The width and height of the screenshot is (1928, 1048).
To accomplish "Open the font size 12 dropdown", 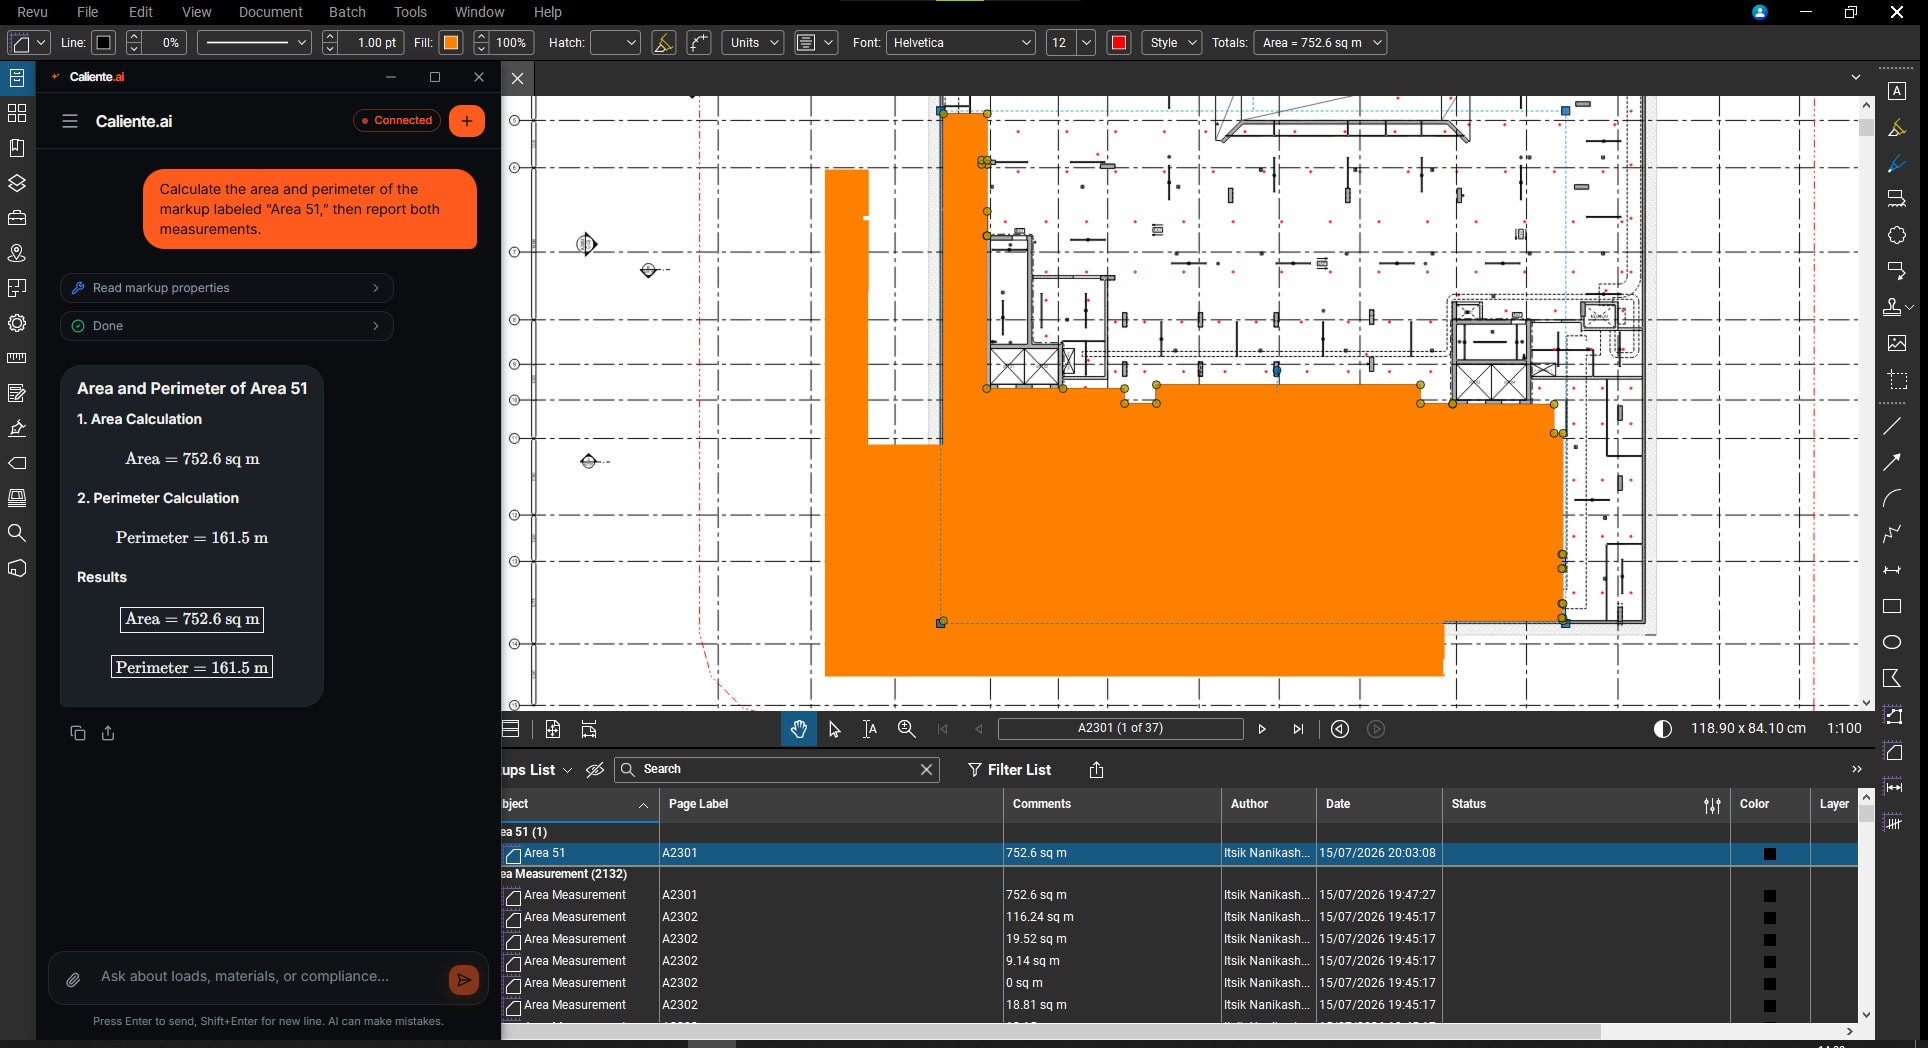I will pyautogui.click(x=1070, y=43).
